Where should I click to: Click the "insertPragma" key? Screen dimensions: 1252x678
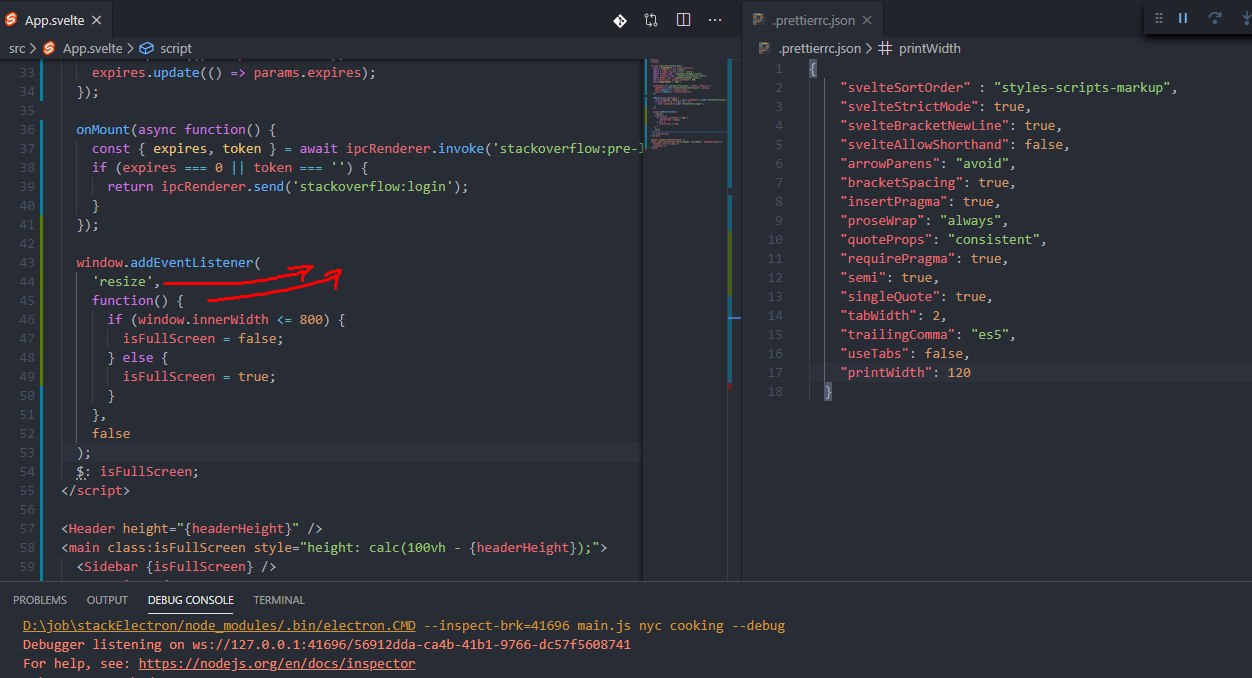898,202
